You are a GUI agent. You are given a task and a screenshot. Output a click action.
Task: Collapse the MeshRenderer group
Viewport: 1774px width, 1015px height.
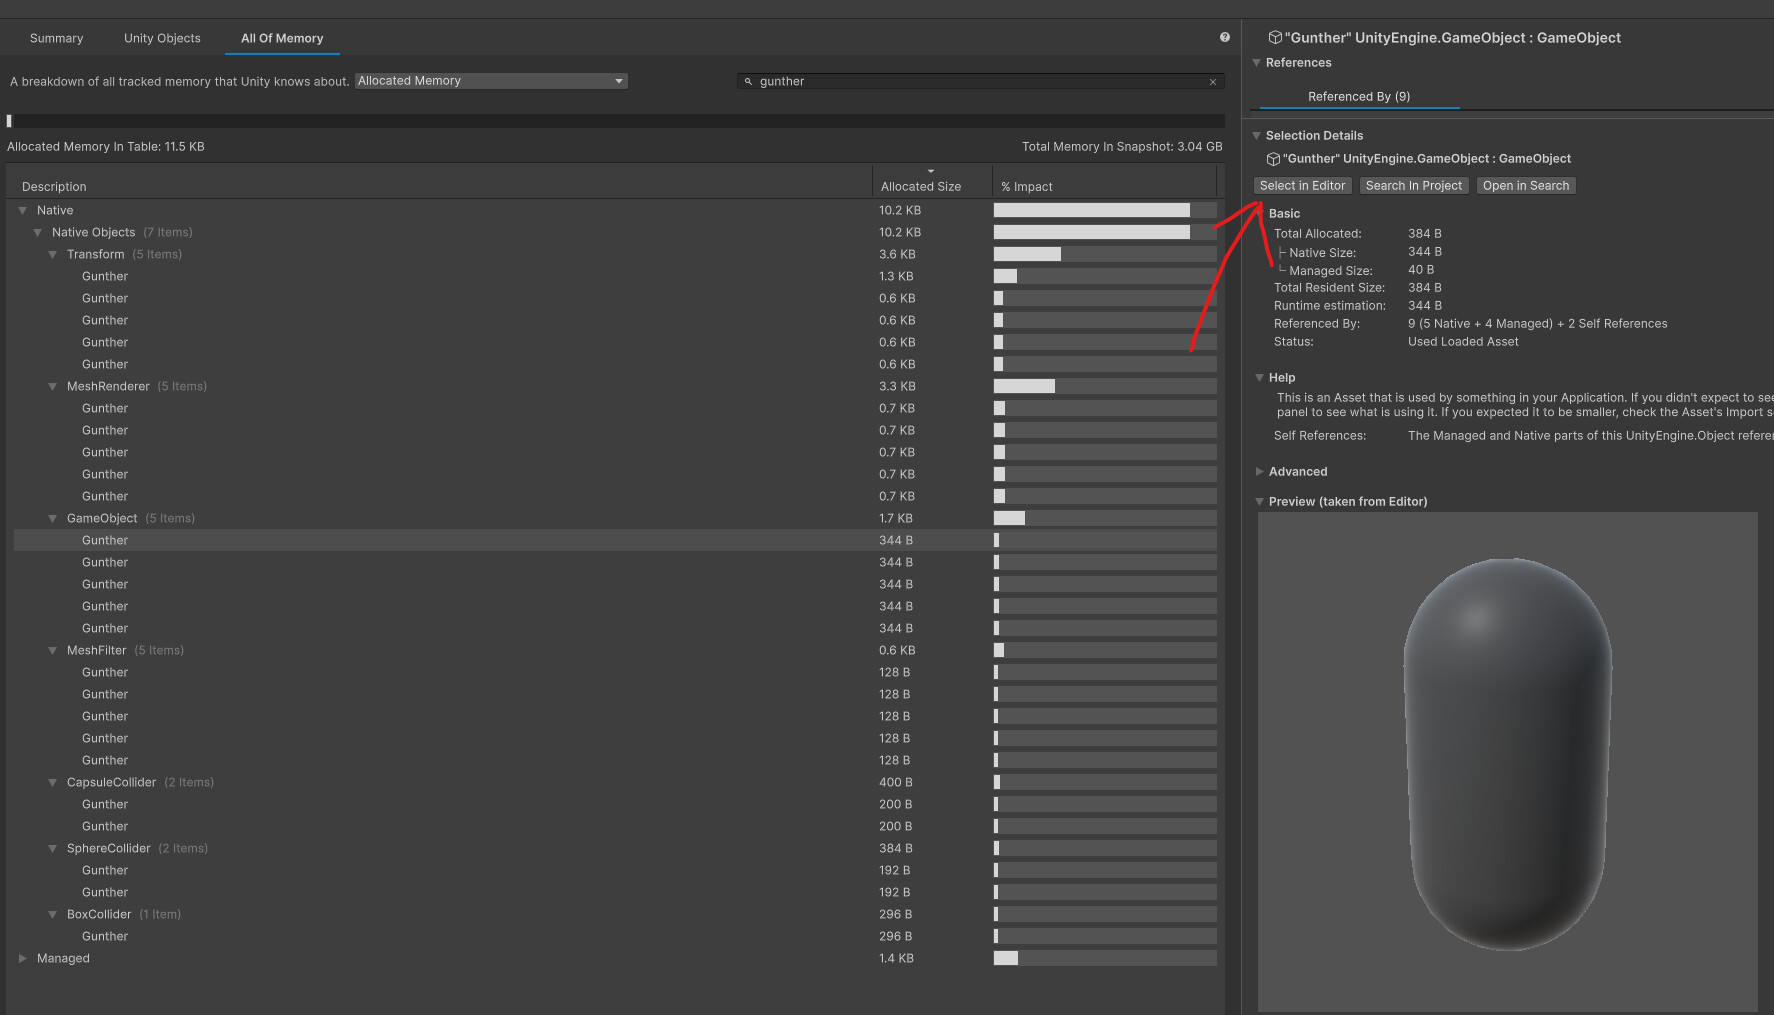pos(53,386)
